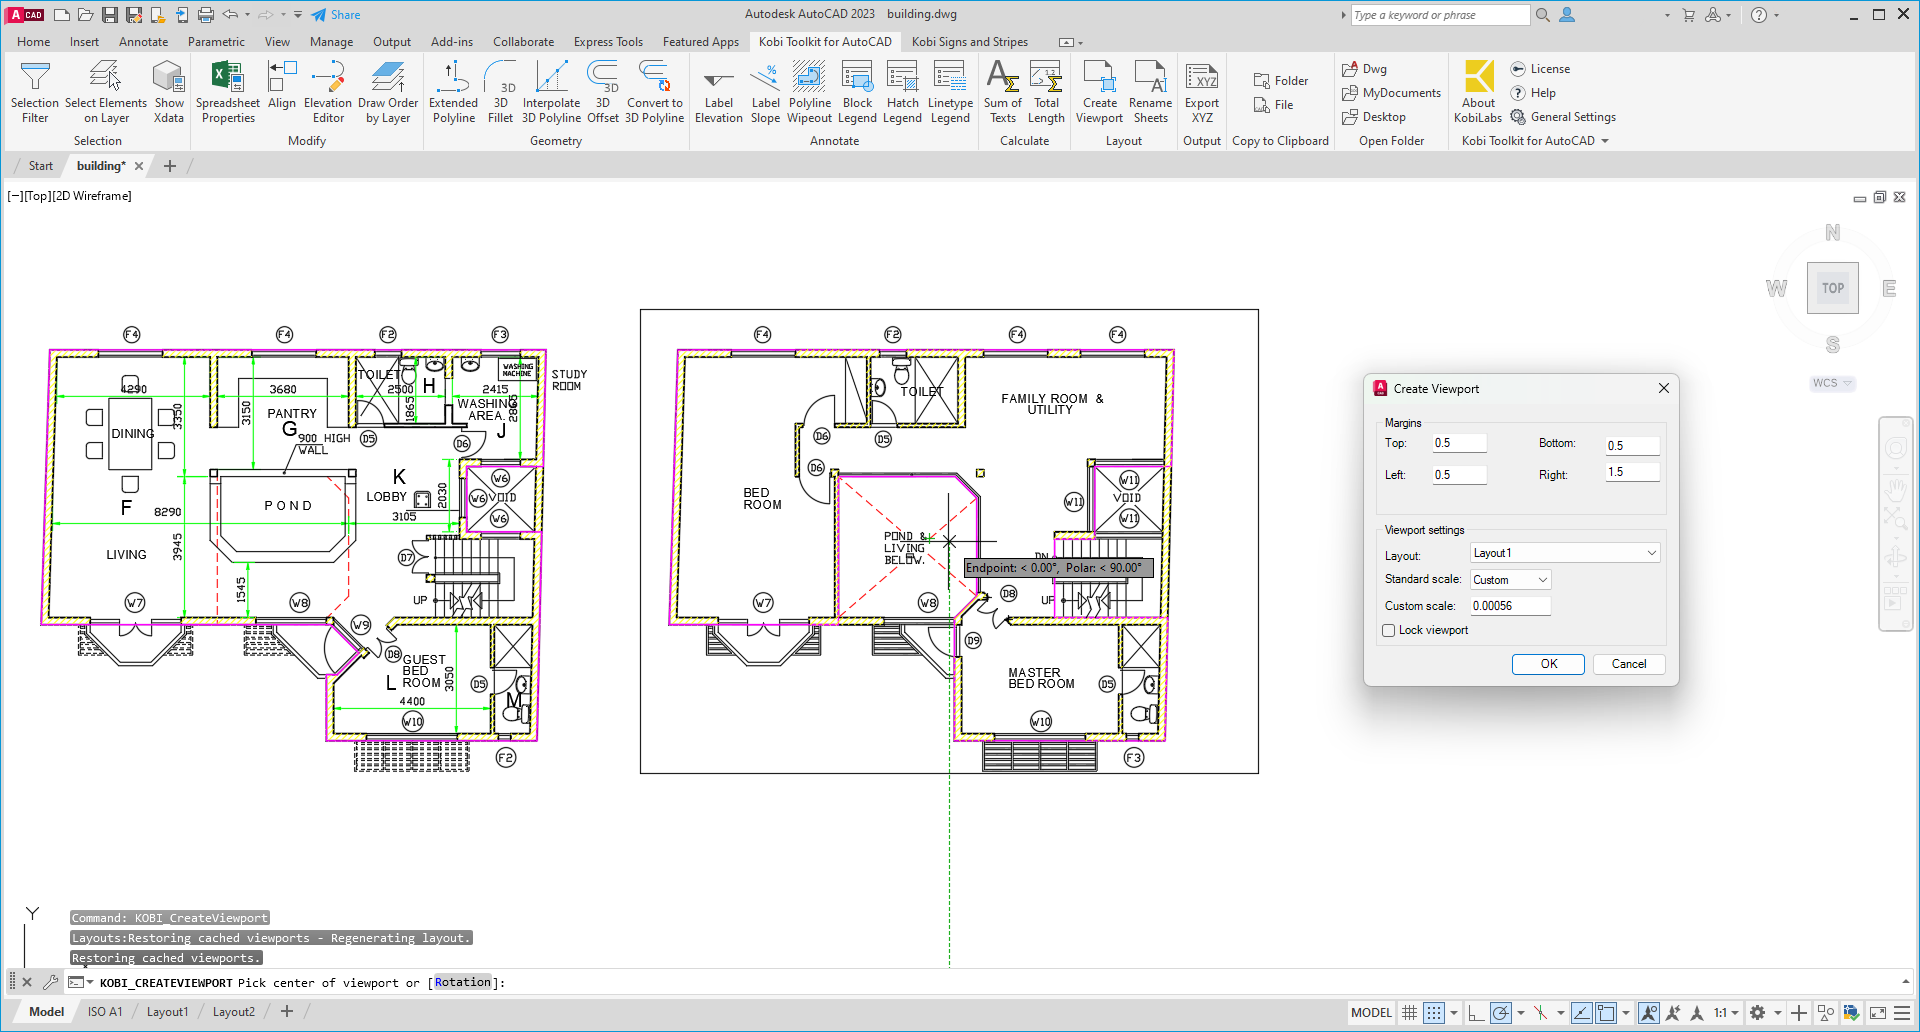Activate the Align tool

click(282, 86)
